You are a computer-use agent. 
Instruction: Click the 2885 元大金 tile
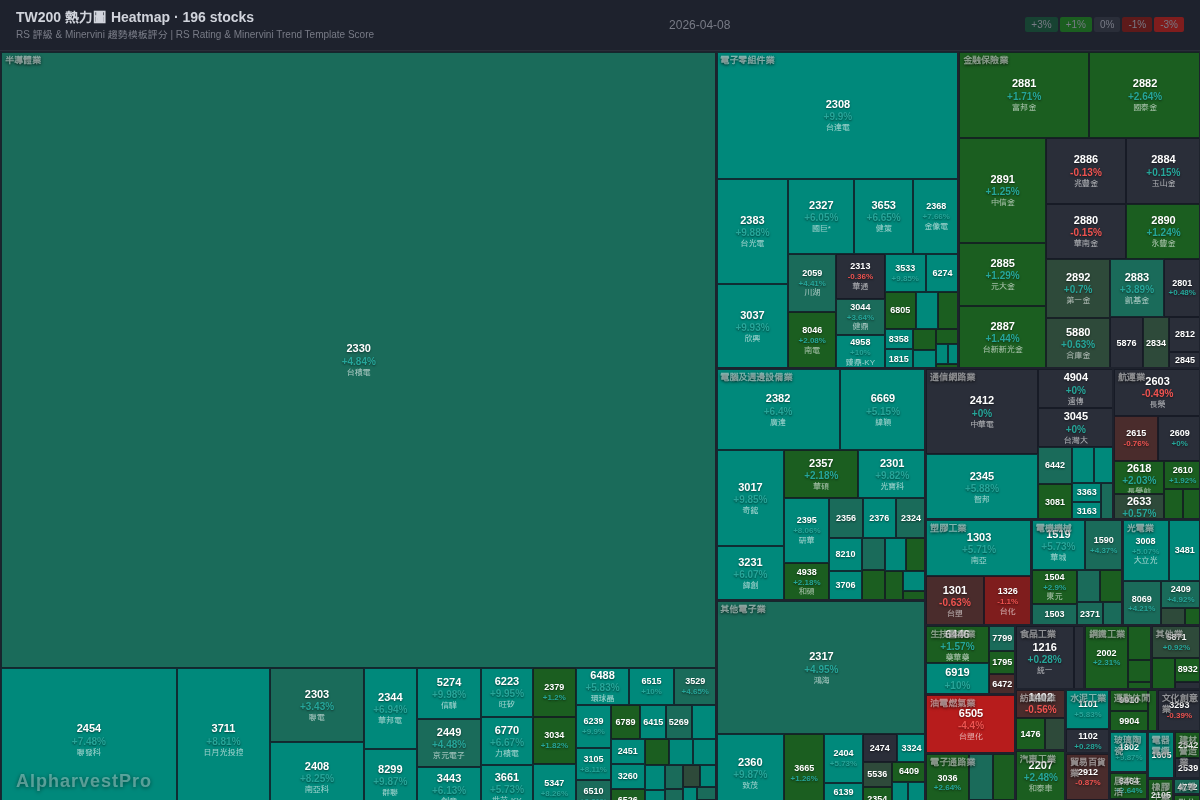tap(1002, 275)
